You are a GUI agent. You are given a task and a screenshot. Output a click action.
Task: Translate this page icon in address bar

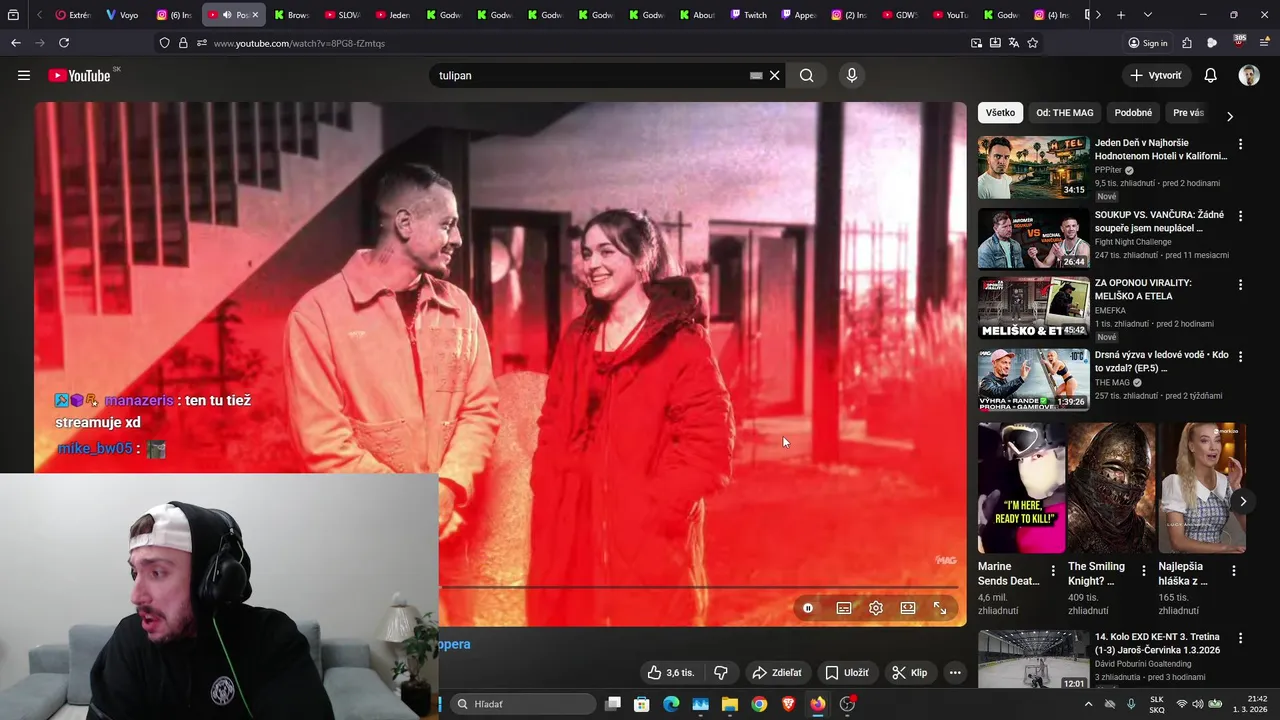click(x=1014, y=43)
